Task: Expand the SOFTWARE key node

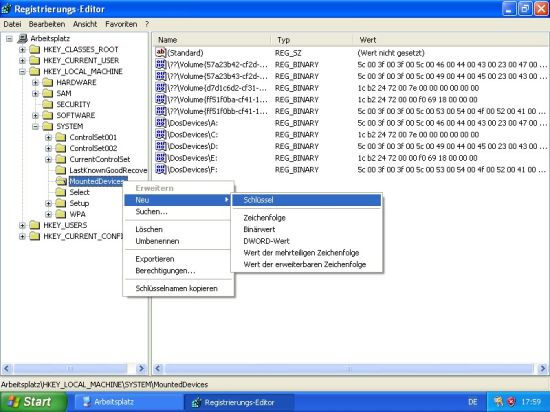Action: [35, 115]
